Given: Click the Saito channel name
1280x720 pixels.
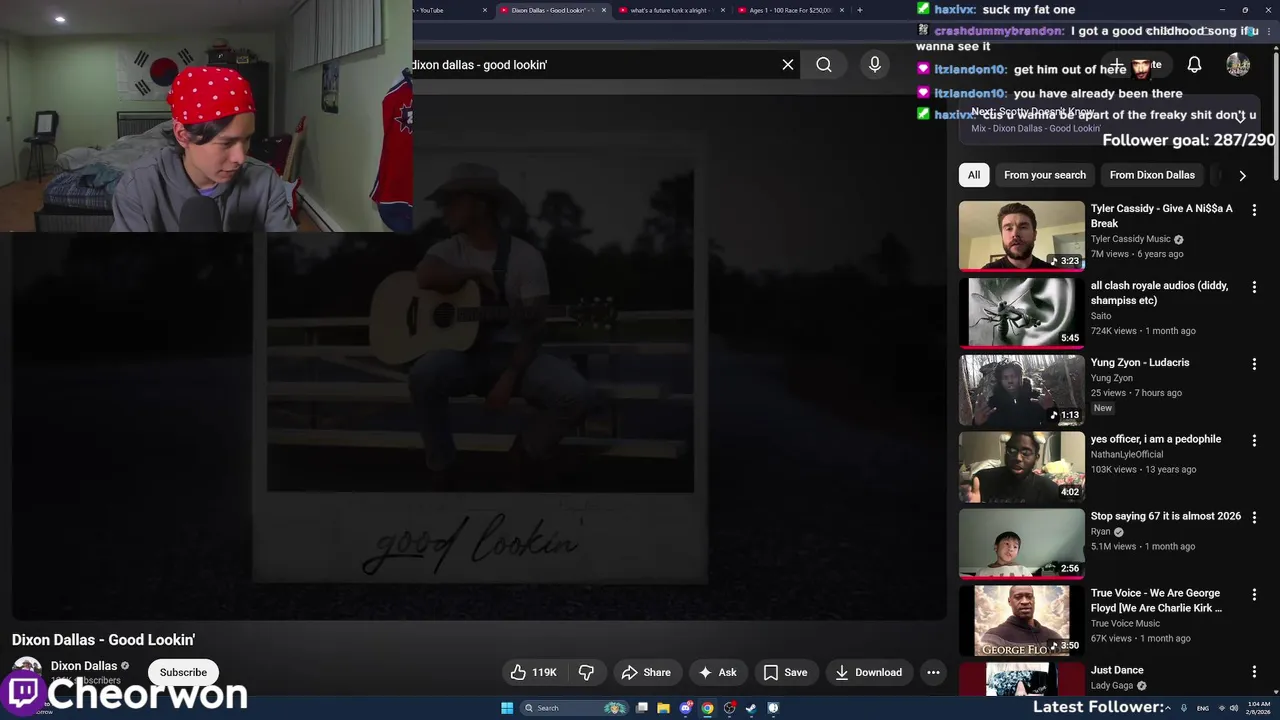Looking at the screenshot, I should point(1101,316).
